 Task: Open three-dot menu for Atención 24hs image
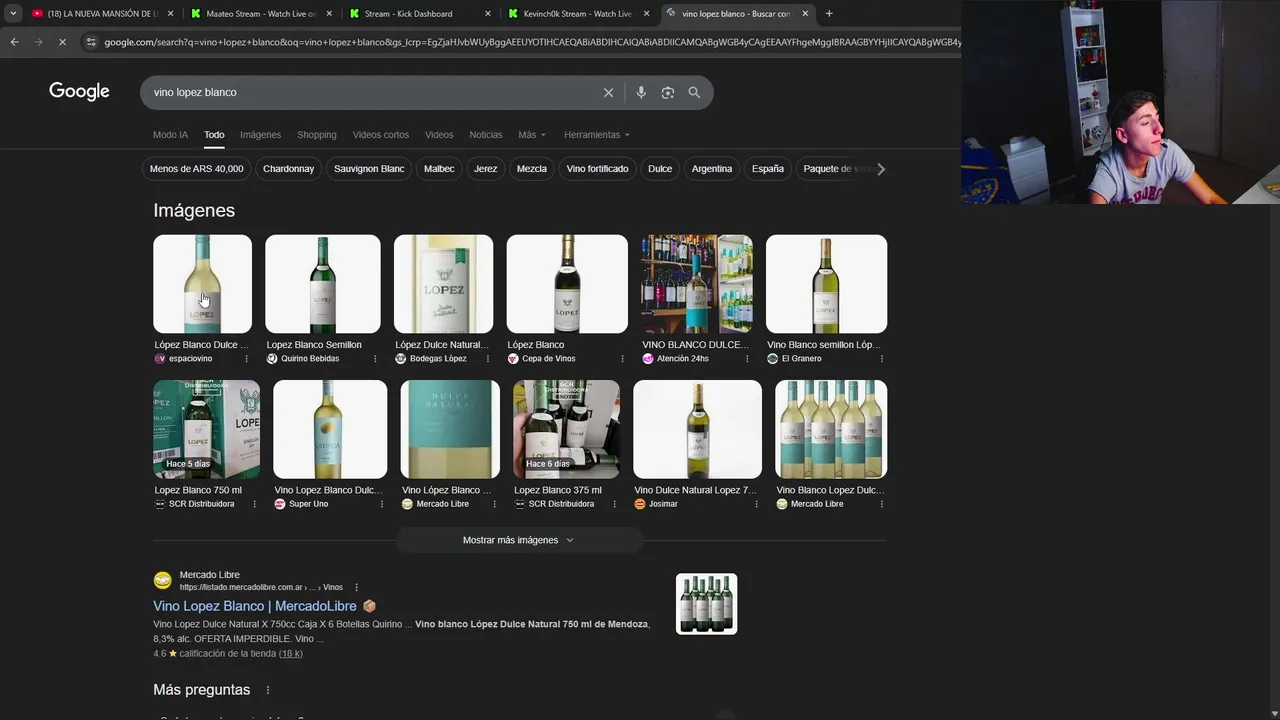tap(747, 359)
